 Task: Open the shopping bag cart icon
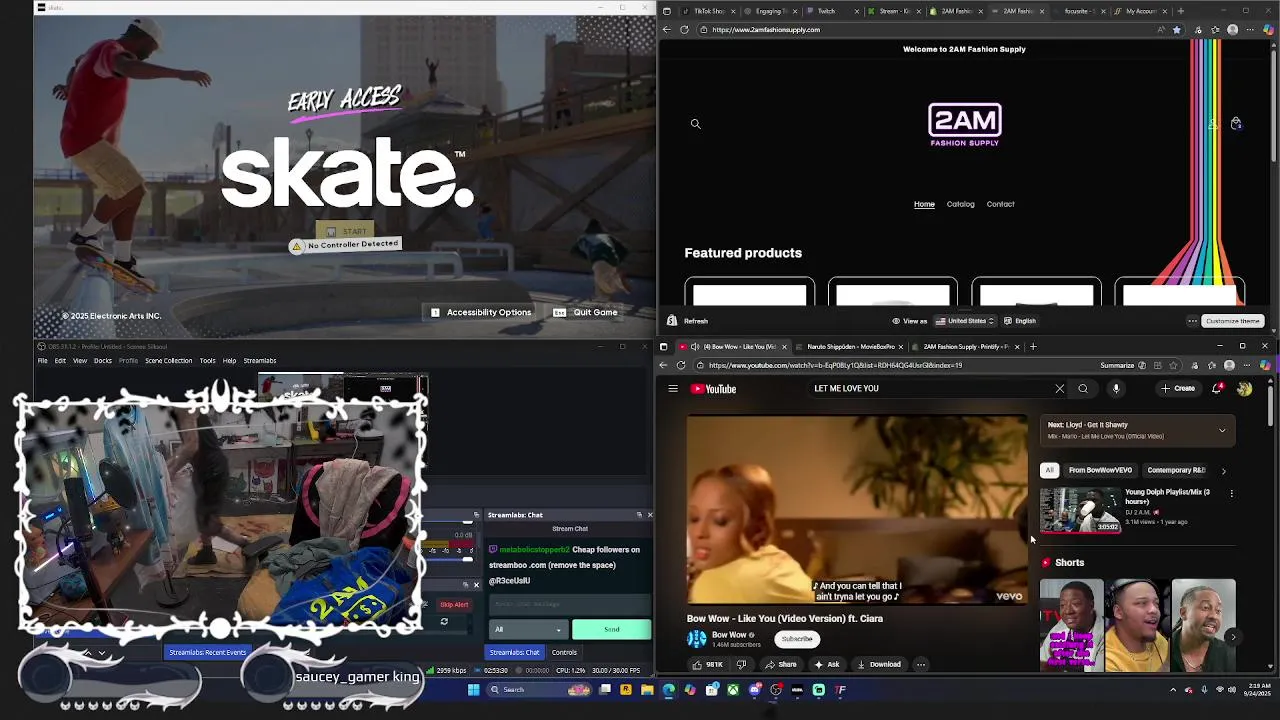click(1236, 124)
